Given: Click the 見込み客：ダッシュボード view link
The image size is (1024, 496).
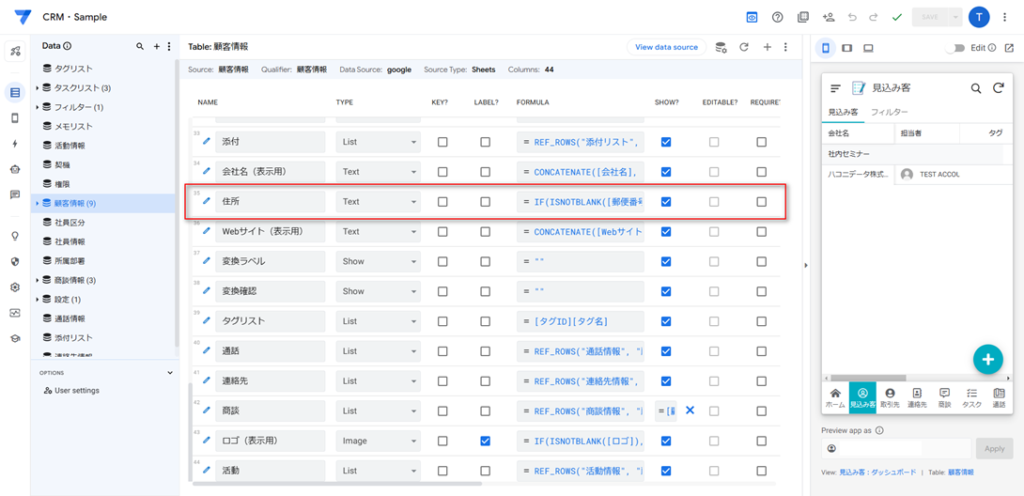Looking at the screenshot, I should tap(877, 471).
